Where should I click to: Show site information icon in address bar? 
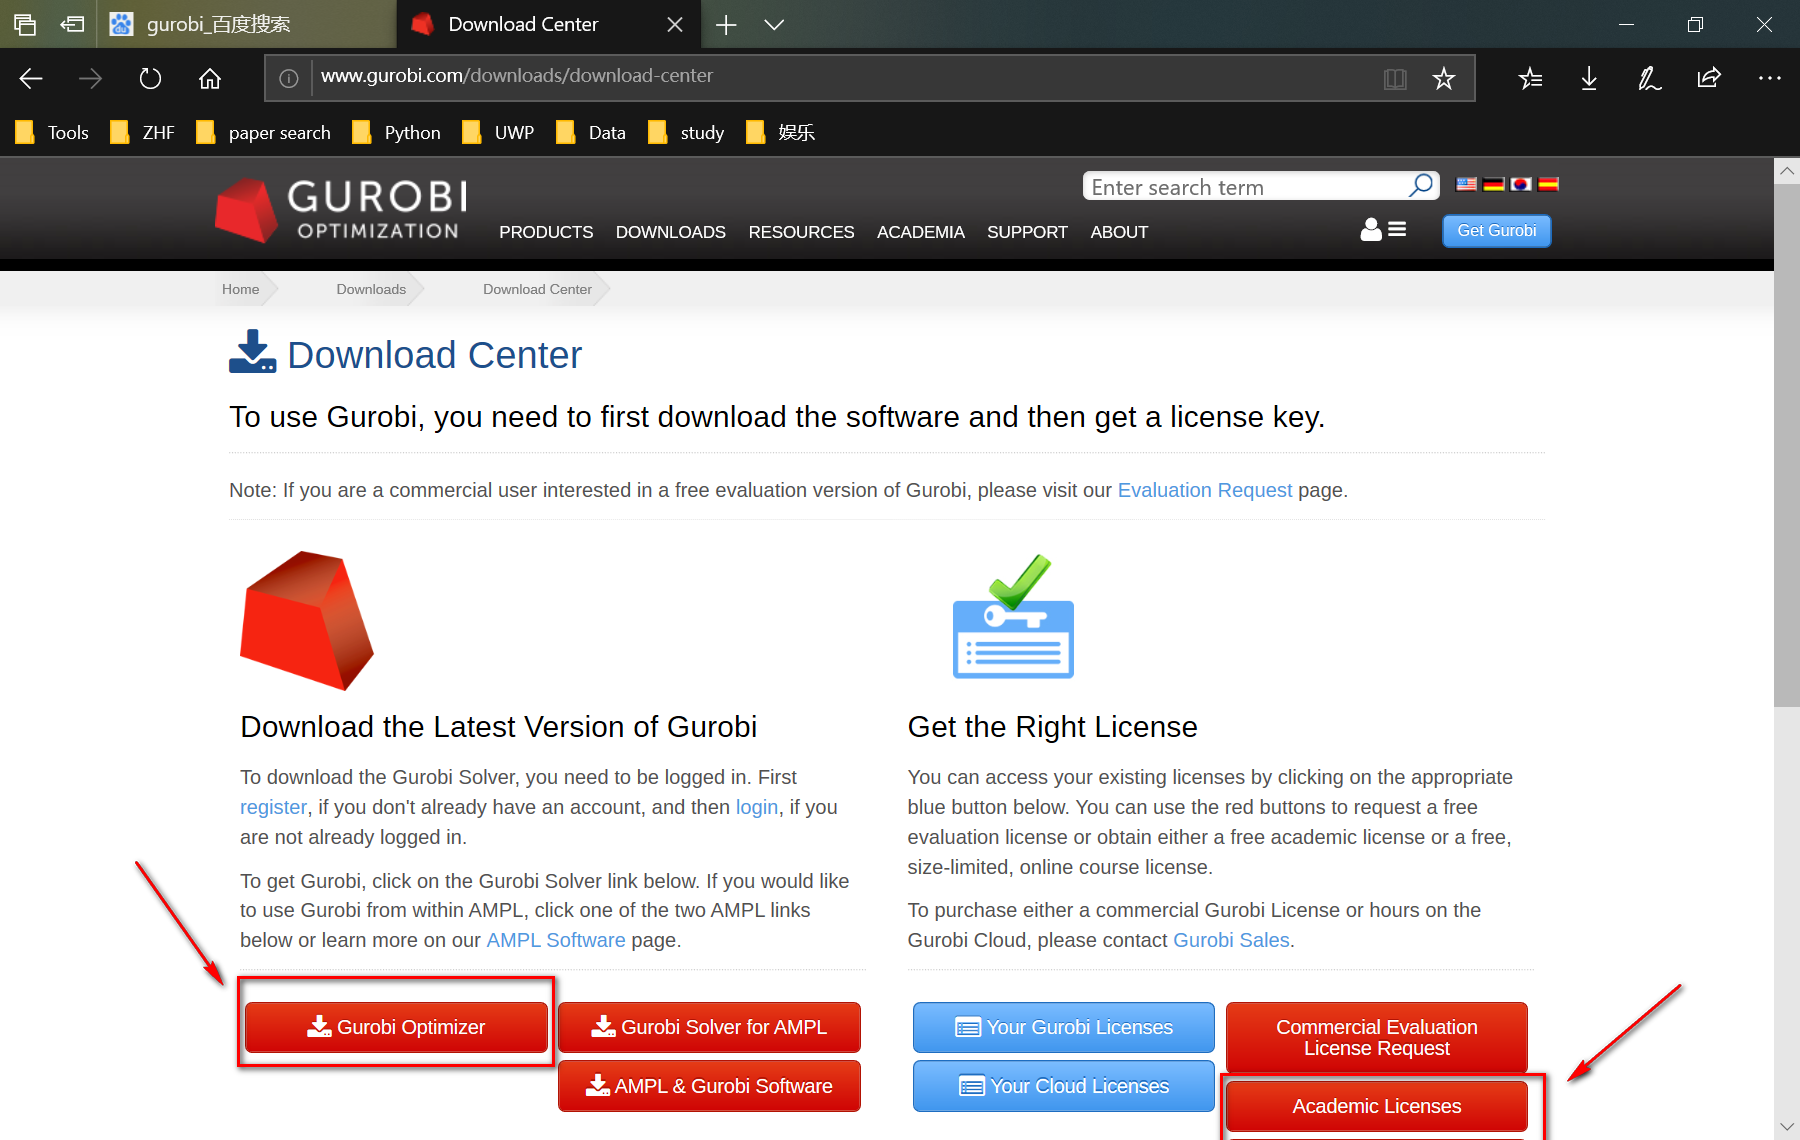(289, 78)
